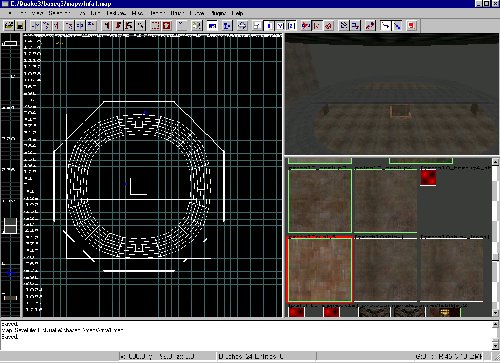
Task: Flip selection on Y axis icon
Action: 57,26
